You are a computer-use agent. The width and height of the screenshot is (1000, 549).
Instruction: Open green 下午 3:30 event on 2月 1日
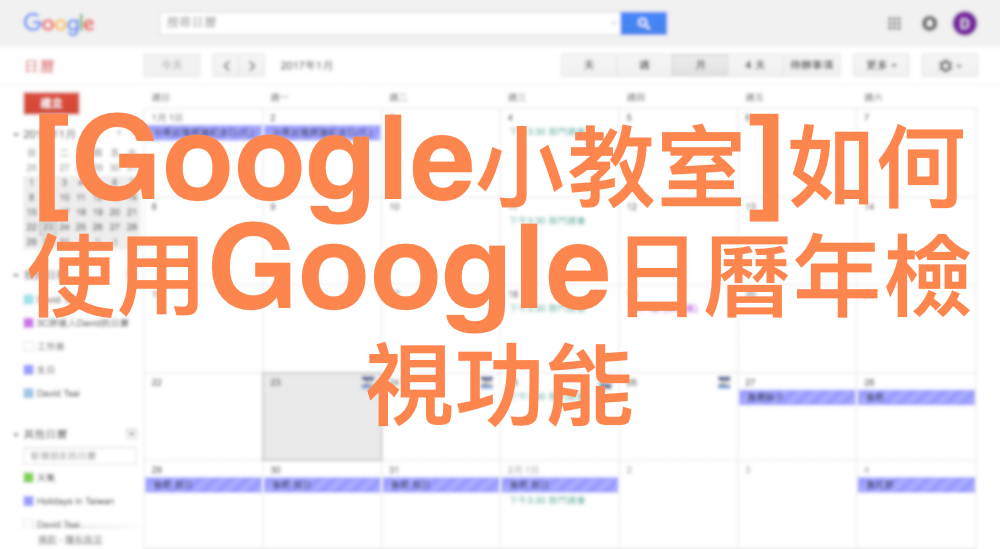point(547,501)
